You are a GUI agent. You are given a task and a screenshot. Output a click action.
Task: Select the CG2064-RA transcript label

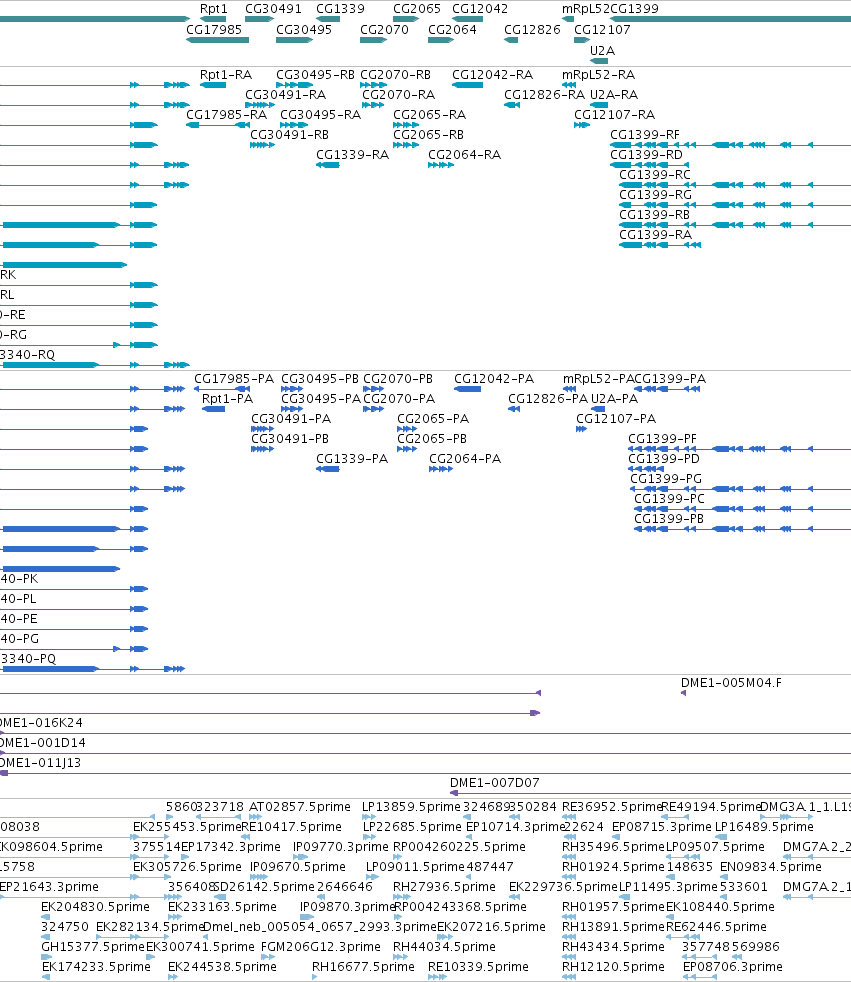pos(465,155)
